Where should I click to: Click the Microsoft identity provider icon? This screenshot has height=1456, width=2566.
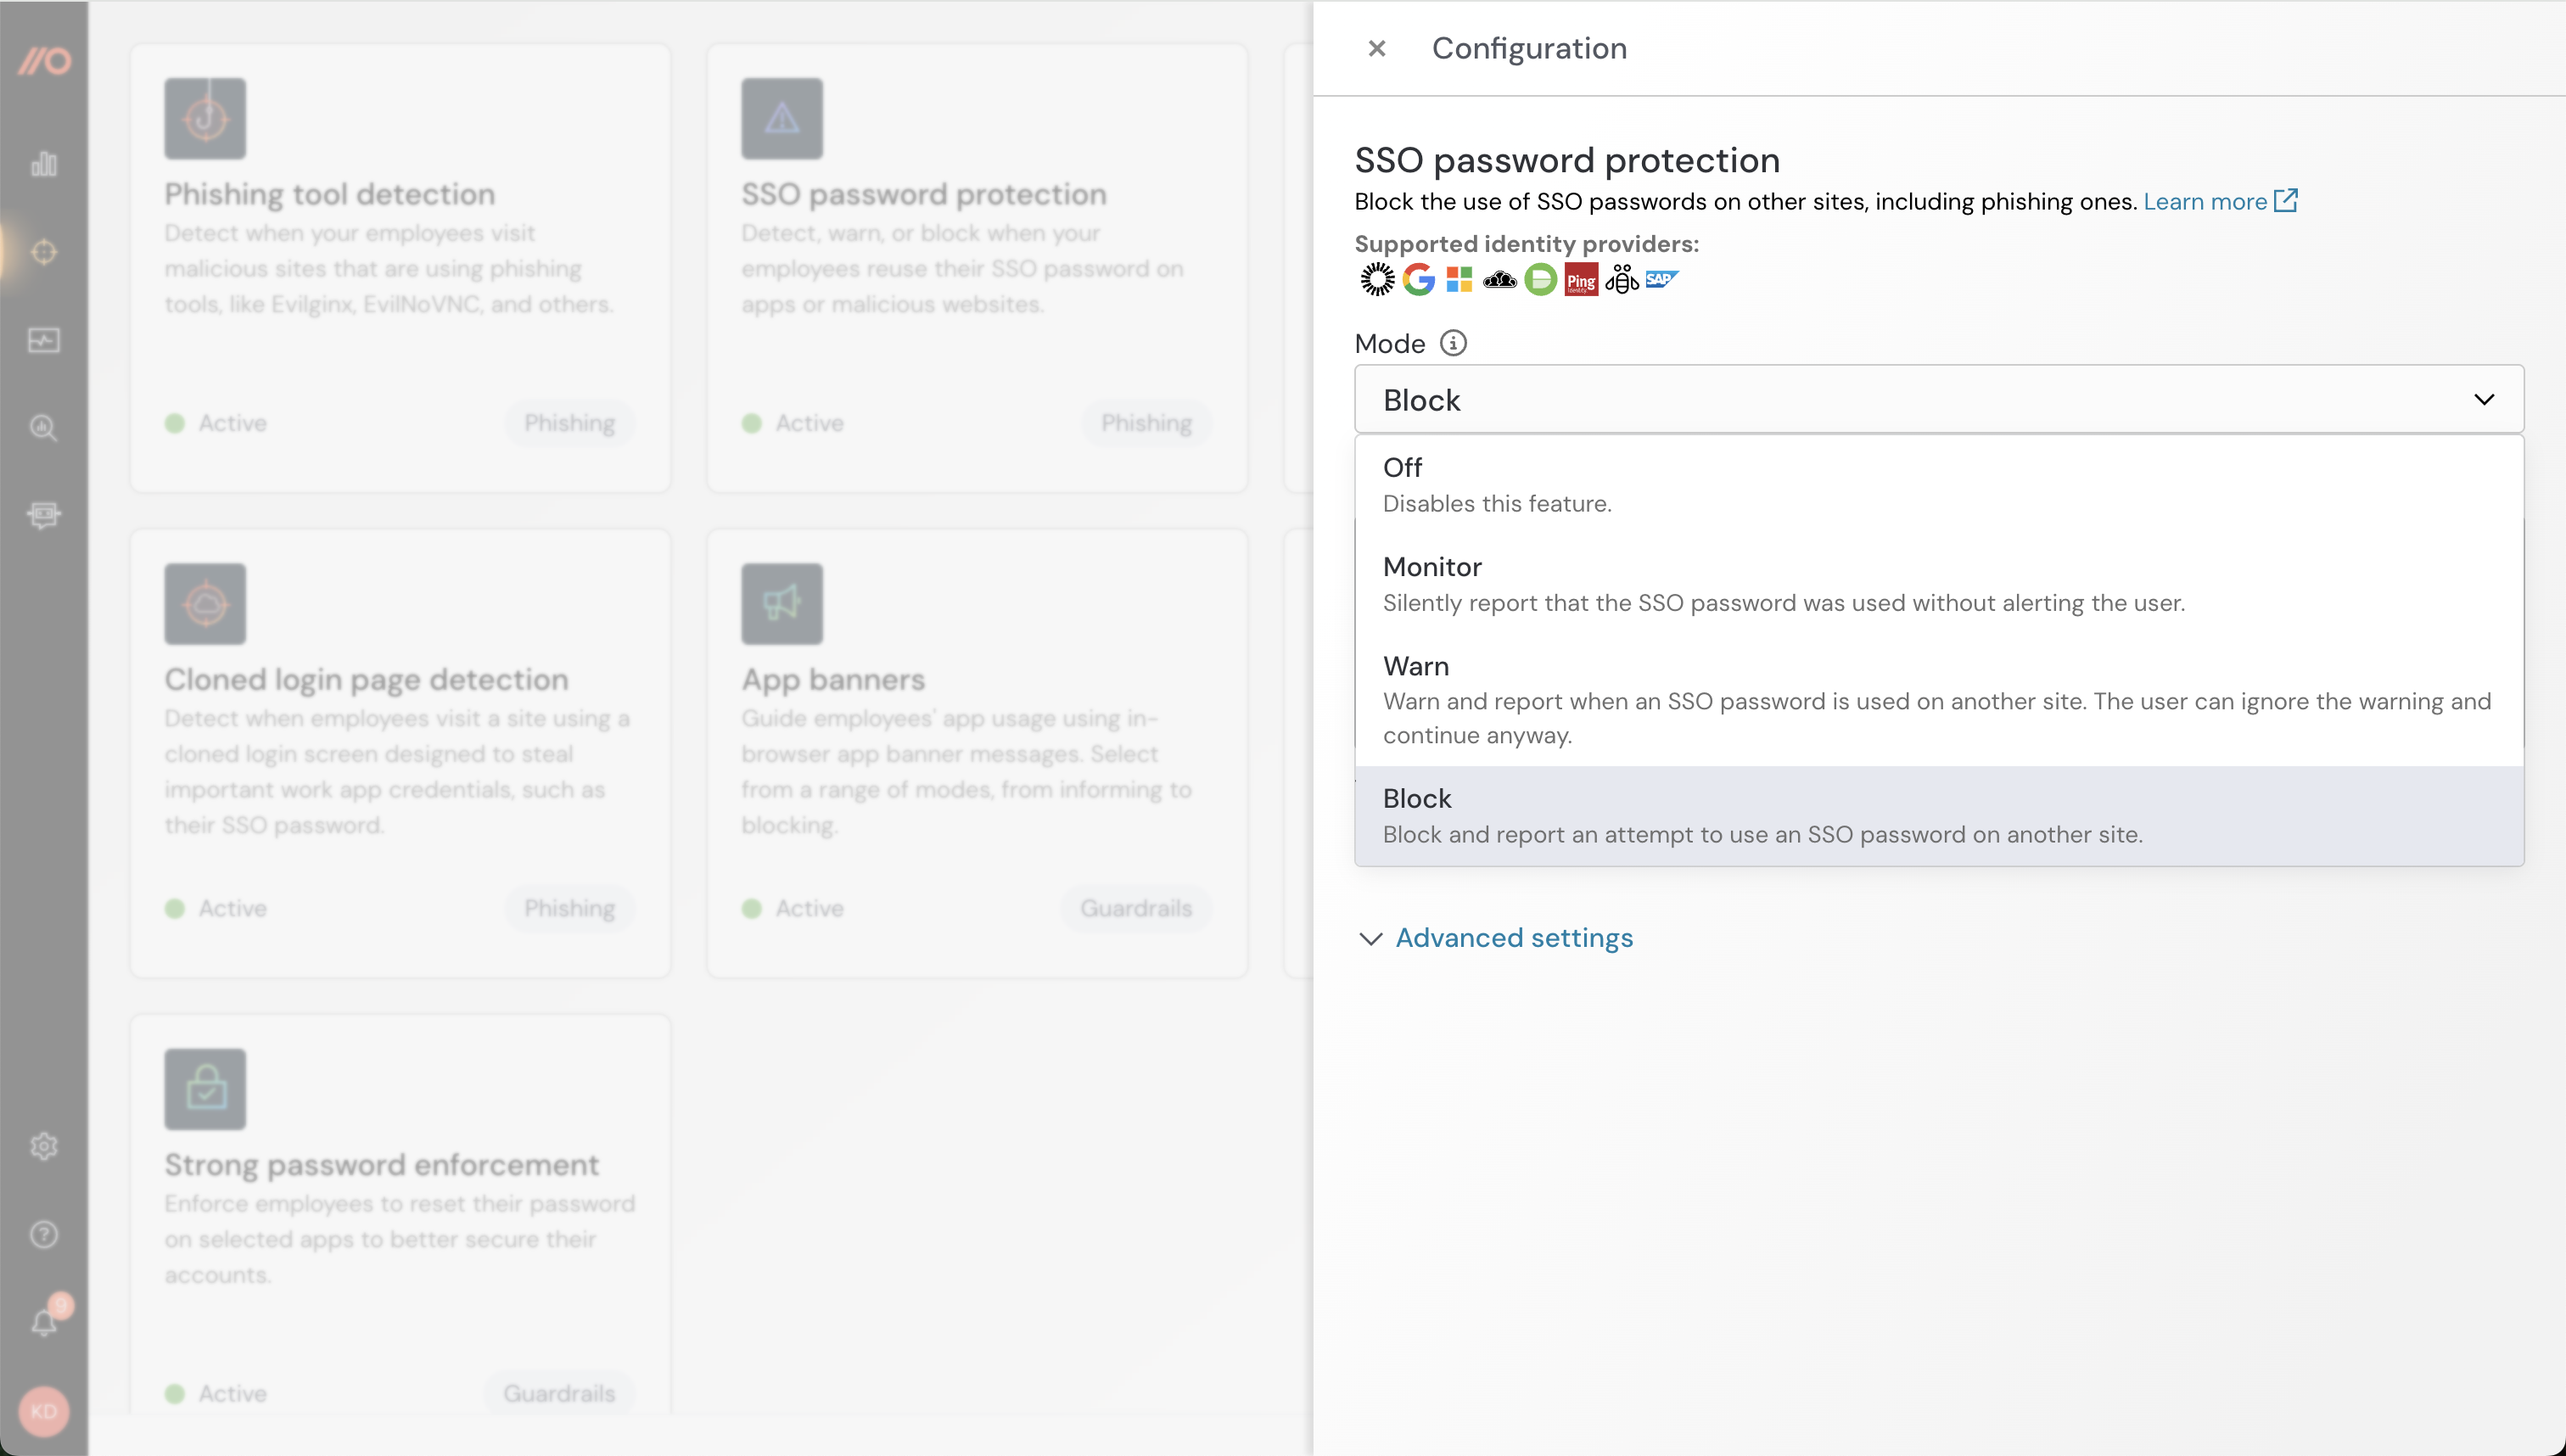click(x=1459, y=280)
